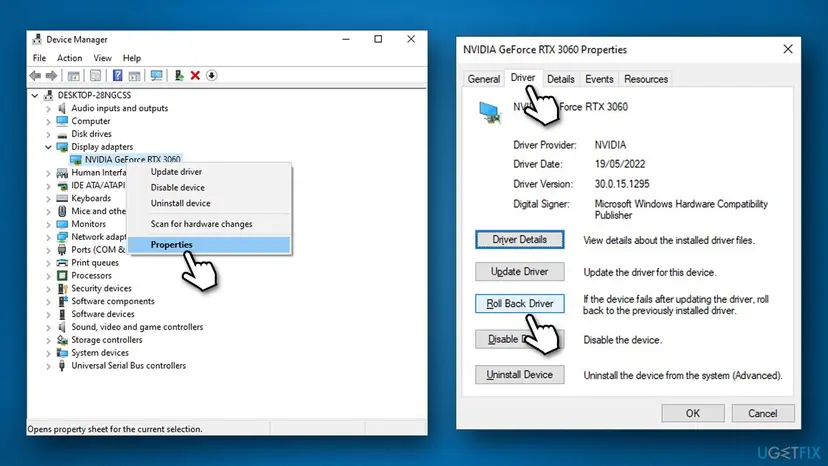The width and height of the screenshot is (828, 466).
Task: Click the Driver Details button
Action: [520, 240]
